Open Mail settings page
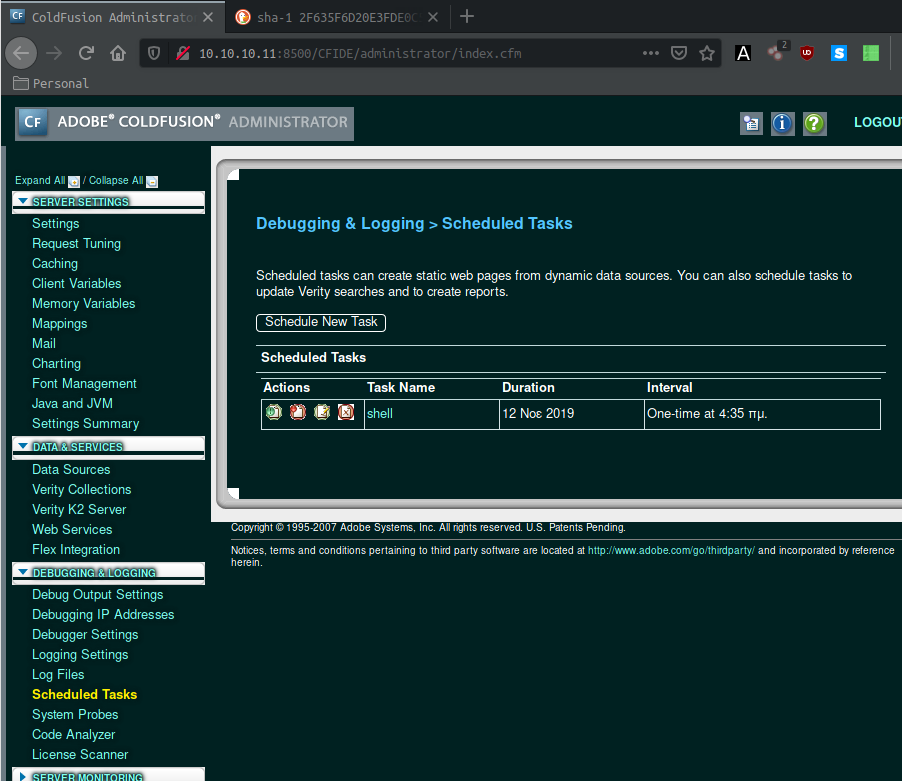 44,343
